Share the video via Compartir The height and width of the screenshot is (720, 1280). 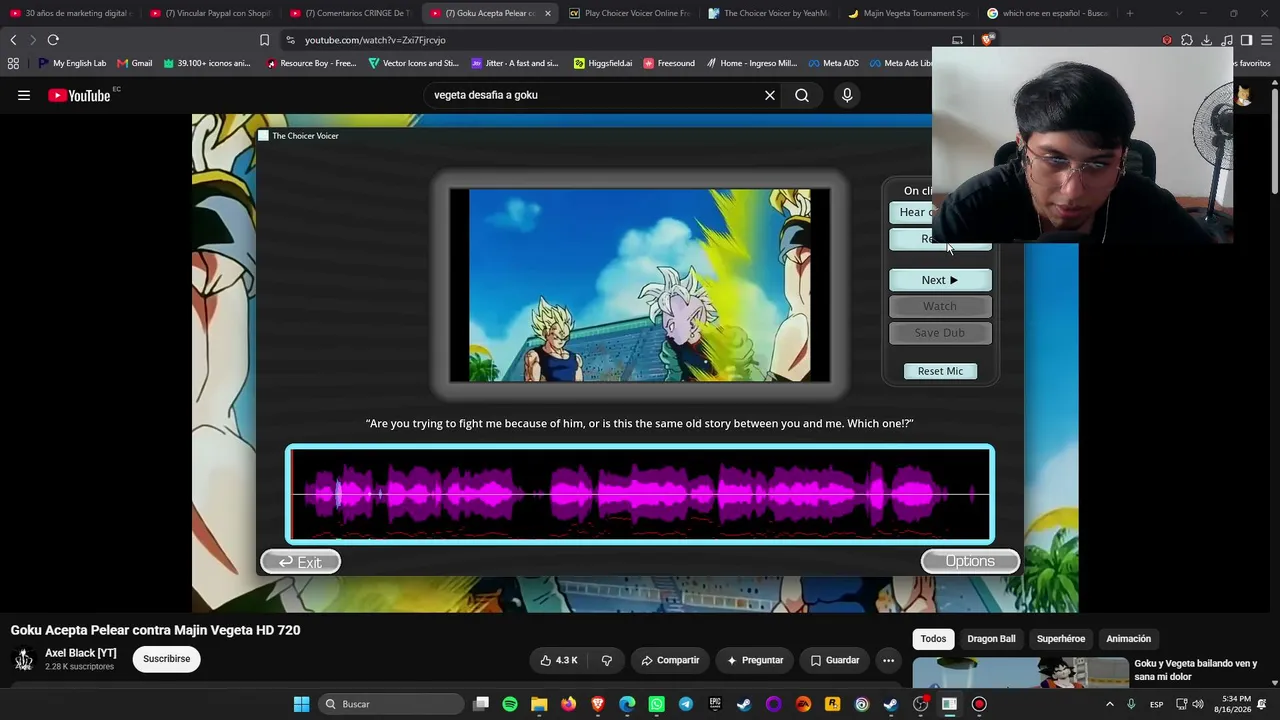pyautogui.click(x=670, y=660)
